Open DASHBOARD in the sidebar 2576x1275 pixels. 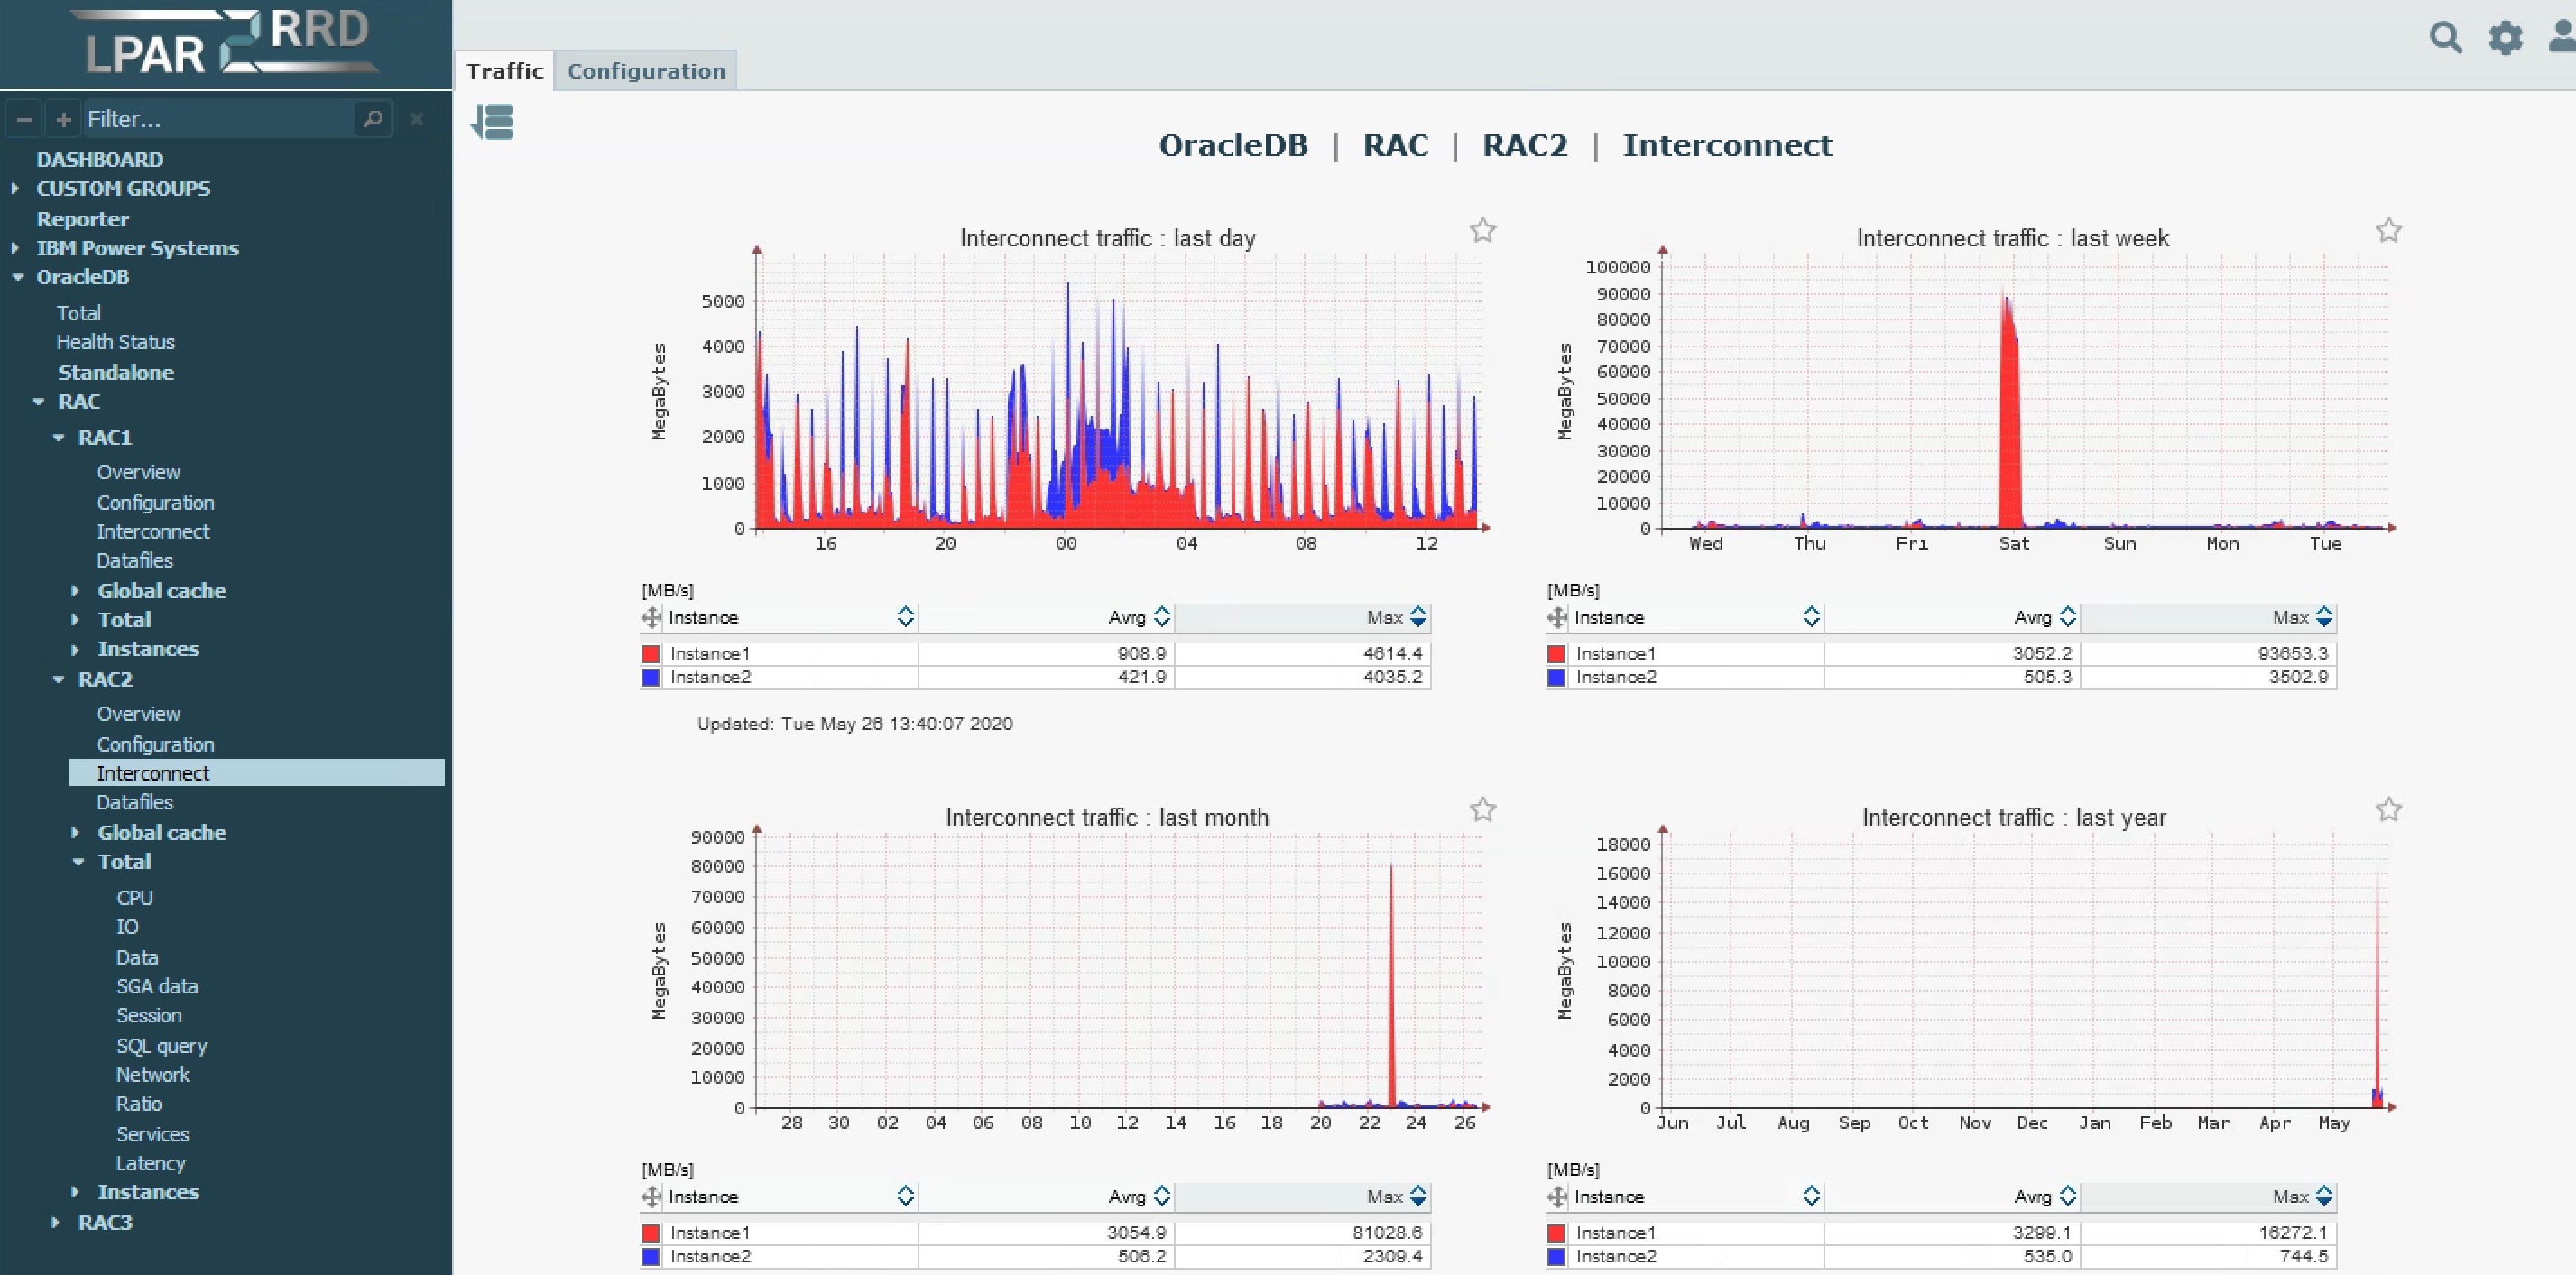click(x=100, y=159)
